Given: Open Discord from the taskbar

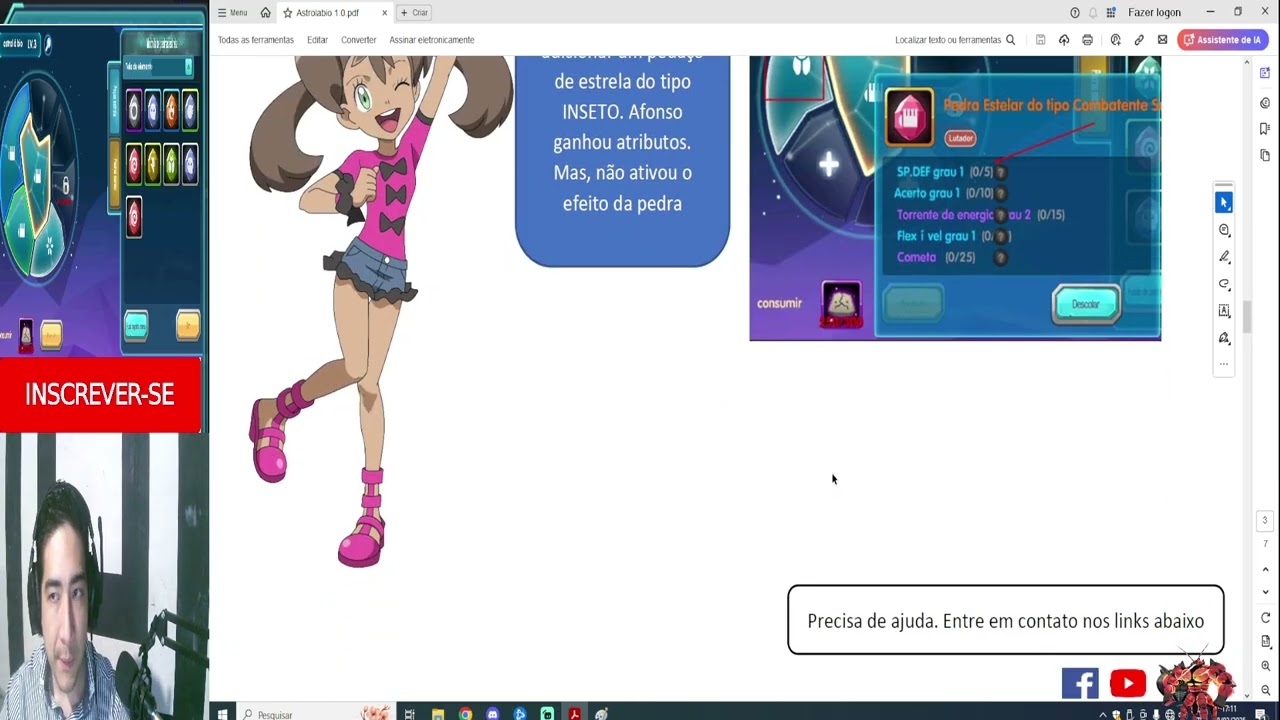Looking at the screenshot, I should [492, 713].
